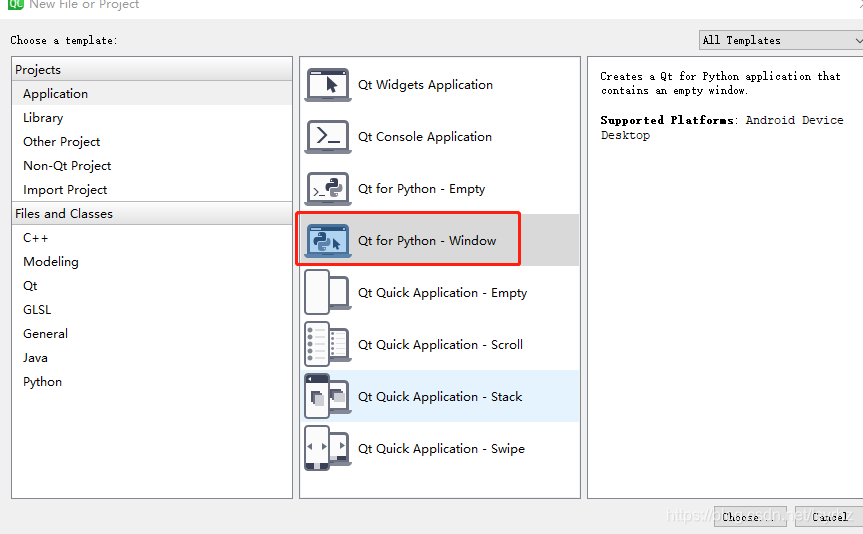863x534 pixels.
Task: Select the Modeling files category
Action: click(152, 261)
